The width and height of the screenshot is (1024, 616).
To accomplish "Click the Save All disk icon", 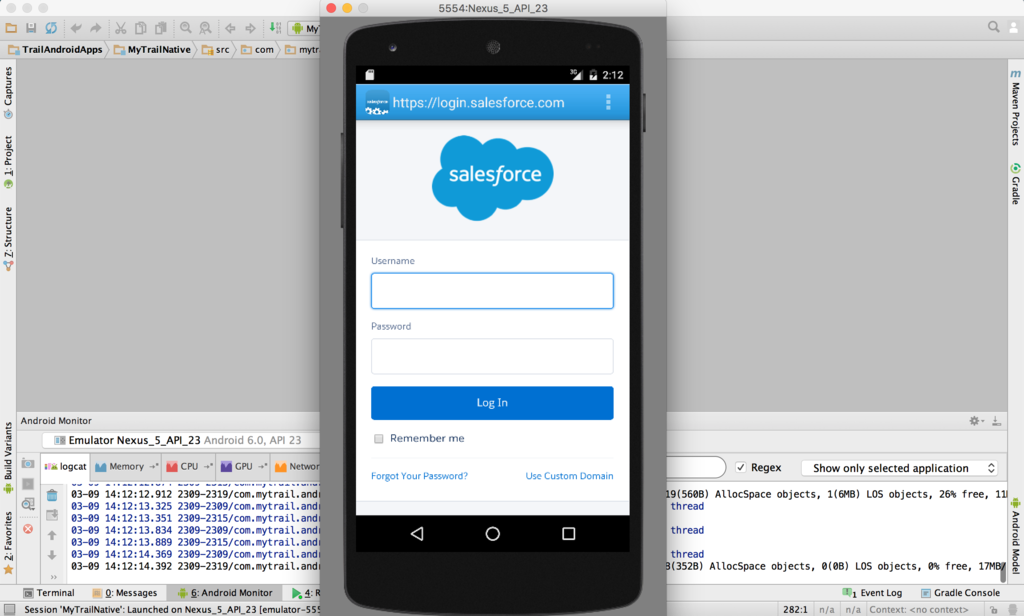I will point(31,28).
